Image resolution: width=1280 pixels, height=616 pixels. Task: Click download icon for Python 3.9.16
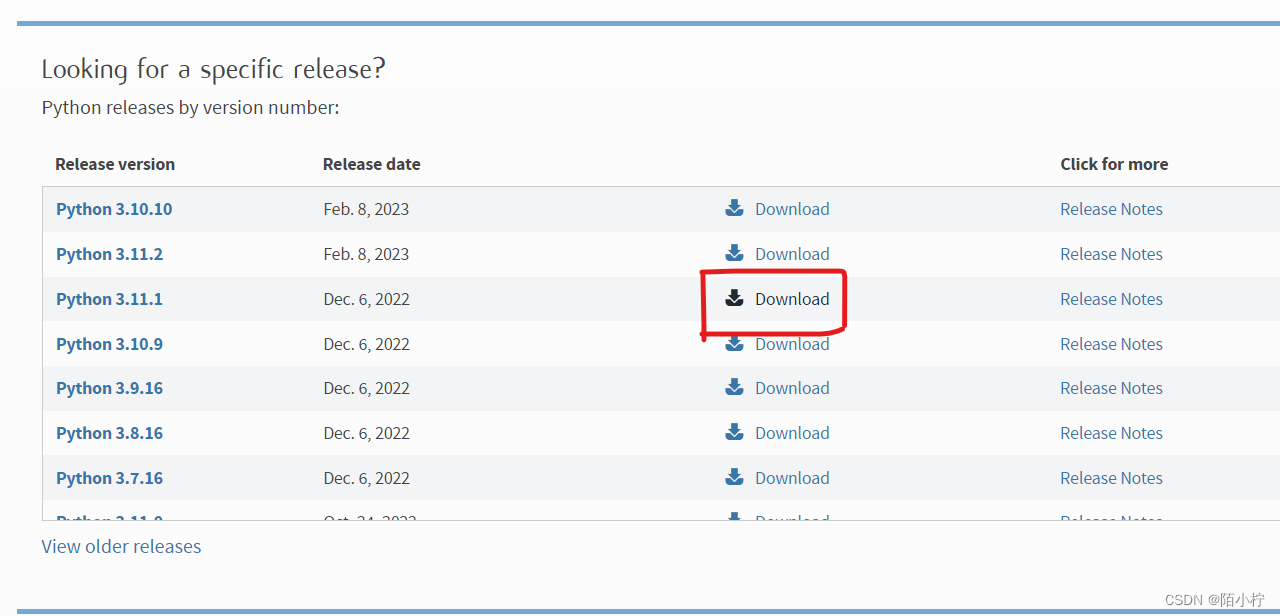point(734,387)
